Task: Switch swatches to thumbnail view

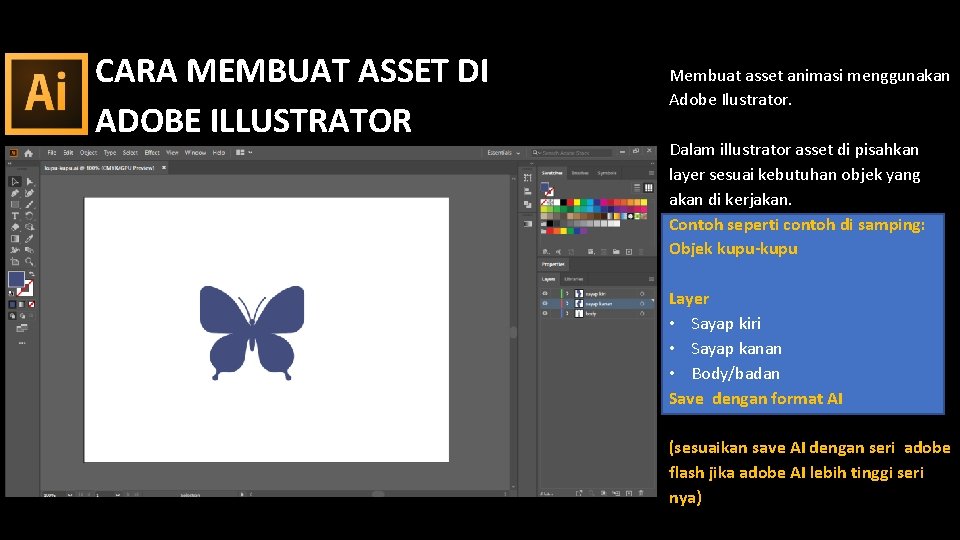Action: click(648, 188)
